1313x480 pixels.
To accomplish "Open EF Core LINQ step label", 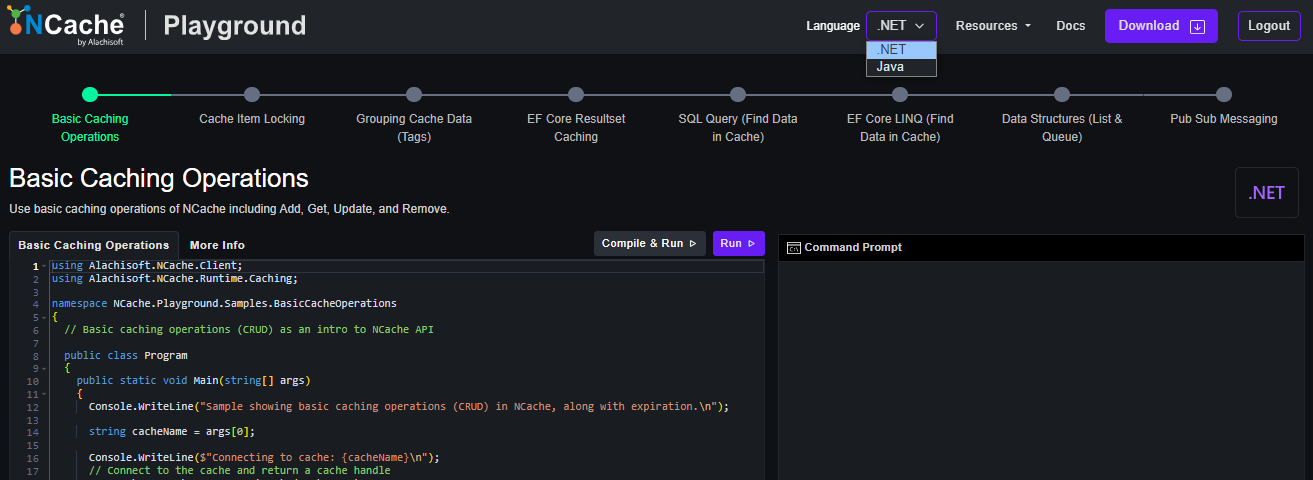I will pos(900,128).
